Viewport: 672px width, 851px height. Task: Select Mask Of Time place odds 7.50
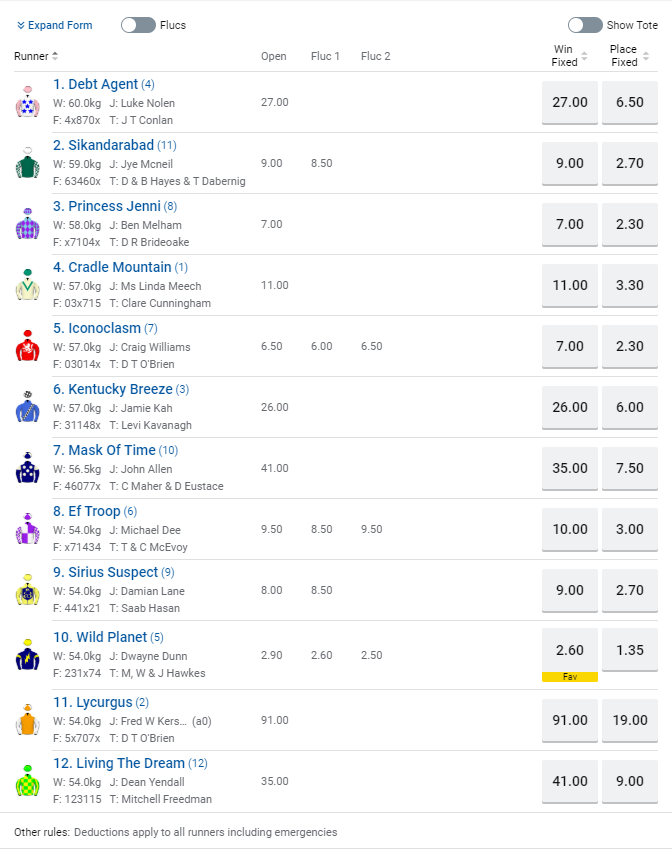(630, 468)
